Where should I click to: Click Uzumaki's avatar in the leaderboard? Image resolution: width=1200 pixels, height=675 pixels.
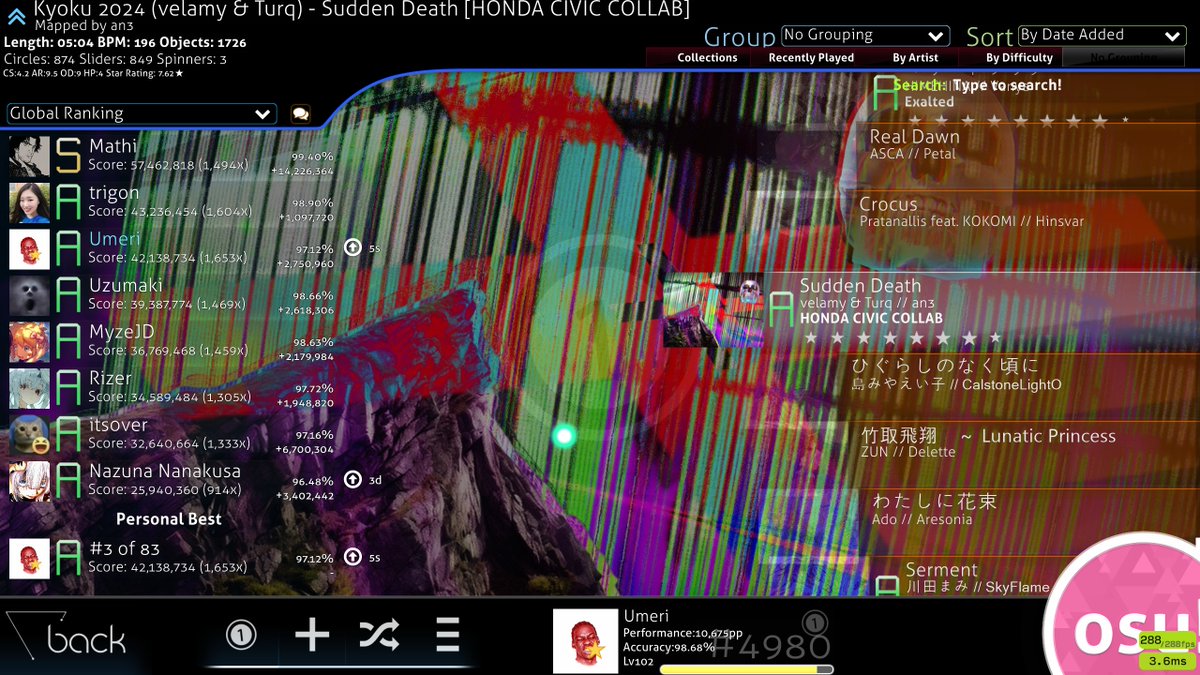pyautogui.click(x=29, y=296)
